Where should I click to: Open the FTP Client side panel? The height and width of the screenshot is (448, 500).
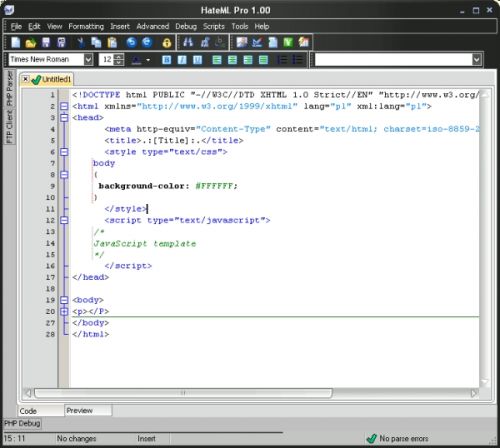(10, 127)
